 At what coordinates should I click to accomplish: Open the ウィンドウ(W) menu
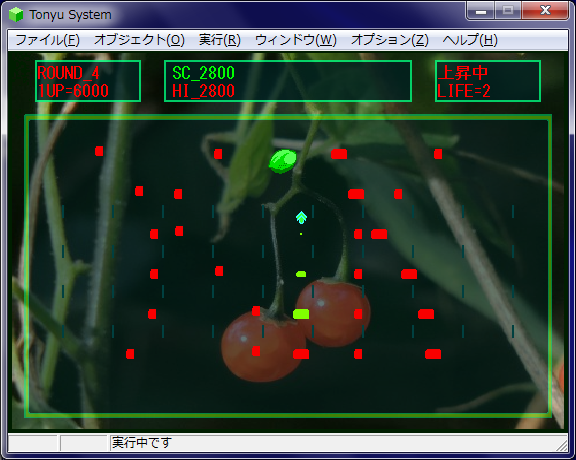click(x=296, y=40)
